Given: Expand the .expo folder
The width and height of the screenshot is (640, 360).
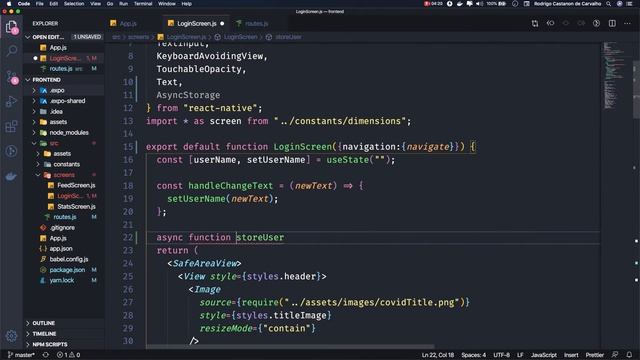Looking at the screenshot, I should tap(34, 91).
